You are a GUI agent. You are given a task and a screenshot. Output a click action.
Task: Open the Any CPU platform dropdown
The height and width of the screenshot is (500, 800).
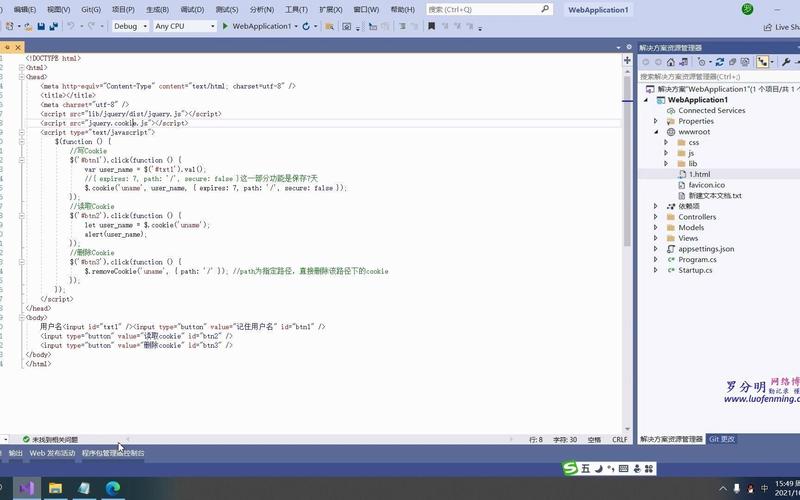184,26
